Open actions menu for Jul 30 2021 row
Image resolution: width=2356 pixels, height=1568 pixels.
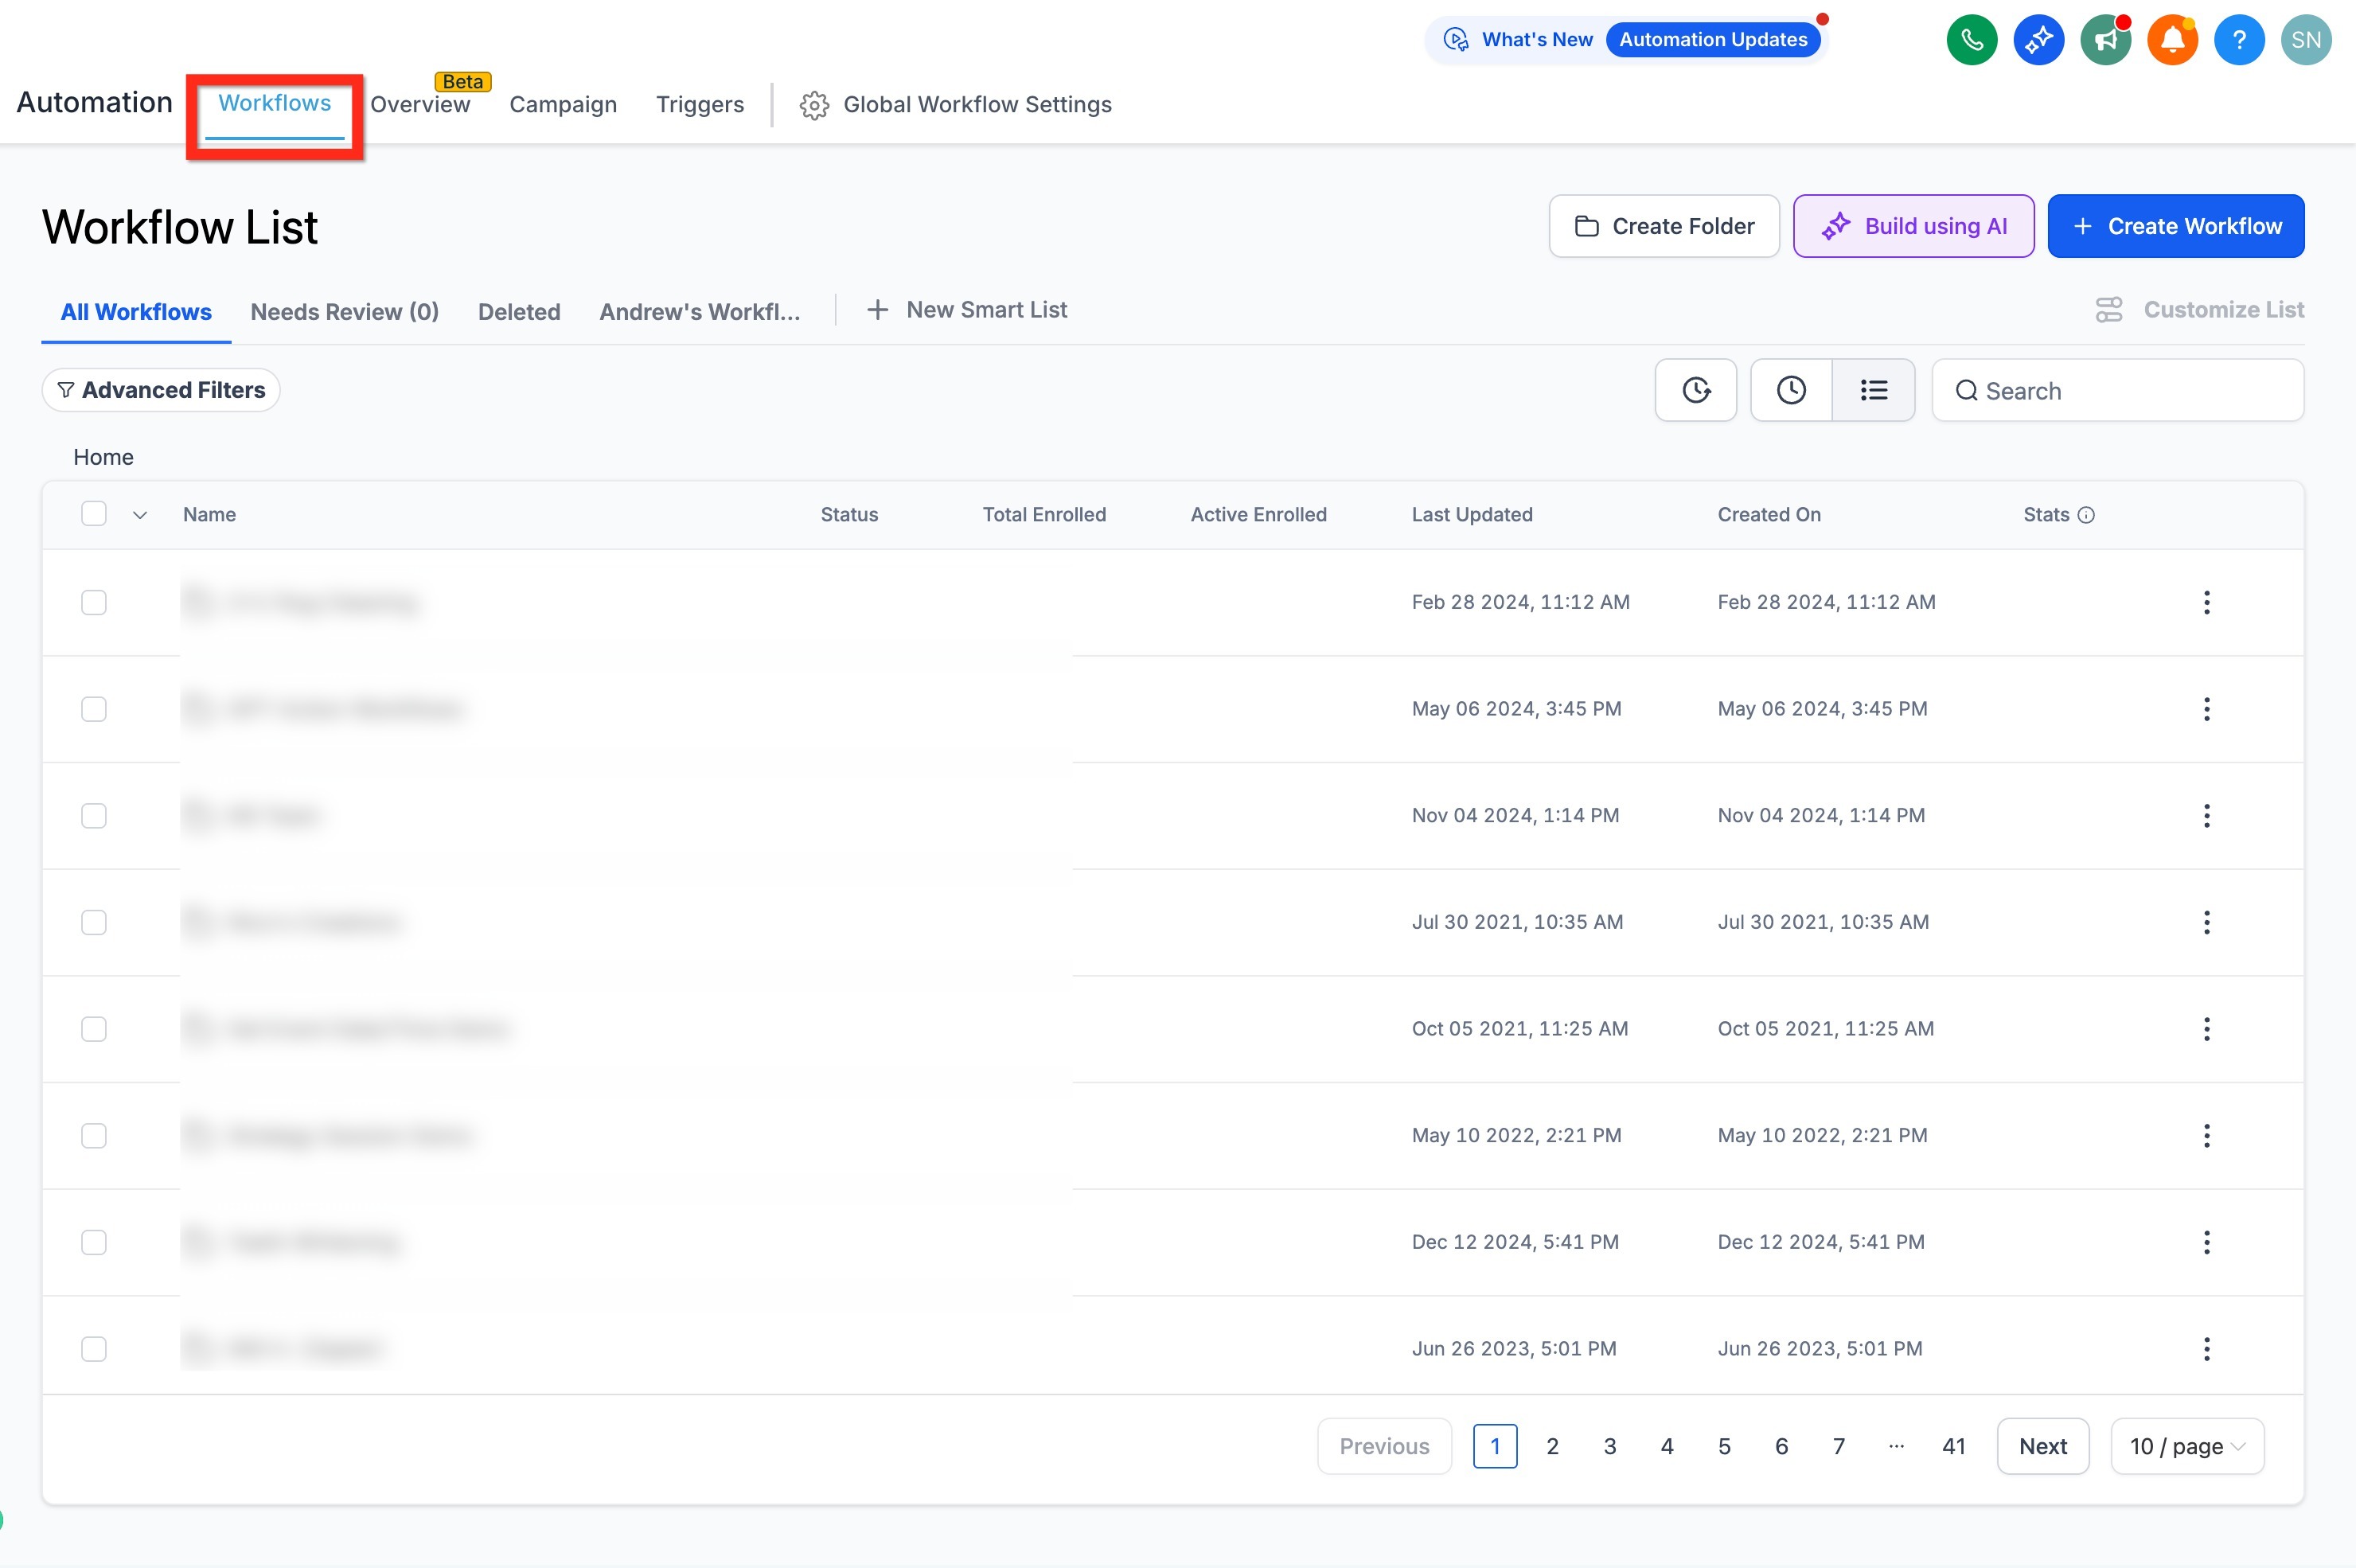point(2207,922)
